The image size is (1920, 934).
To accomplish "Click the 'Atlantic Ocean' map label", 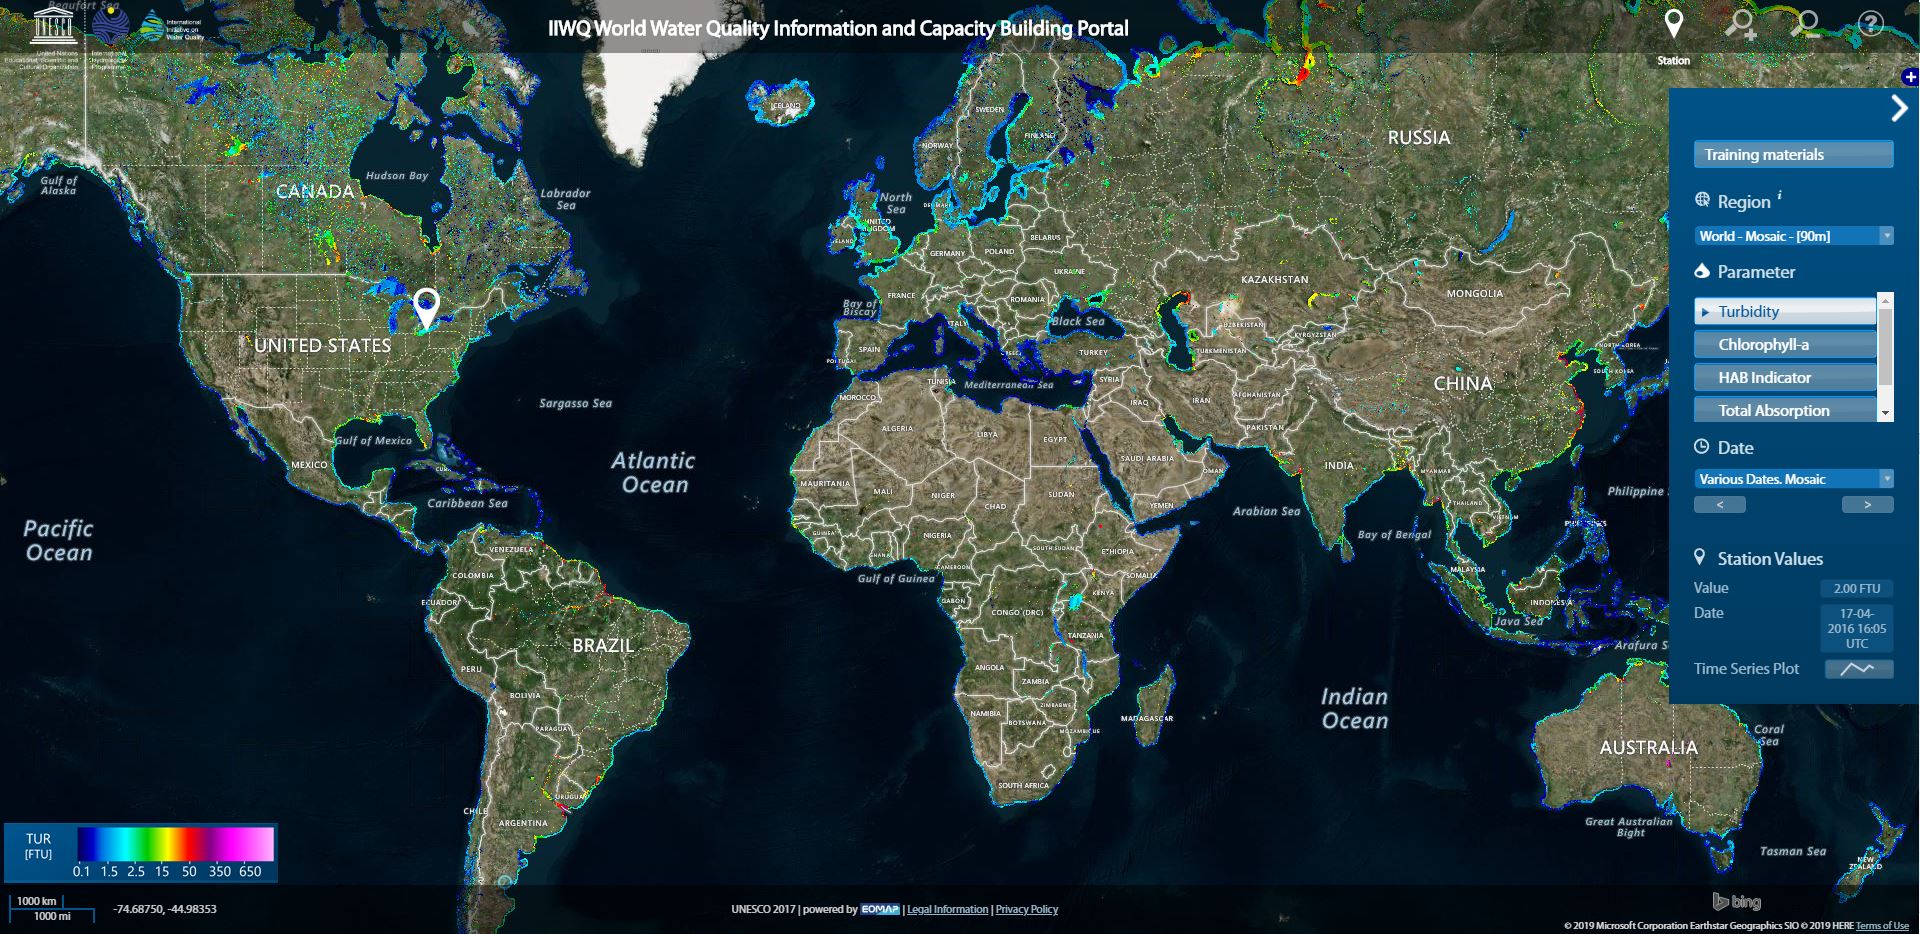I will [x=654, y=473].
